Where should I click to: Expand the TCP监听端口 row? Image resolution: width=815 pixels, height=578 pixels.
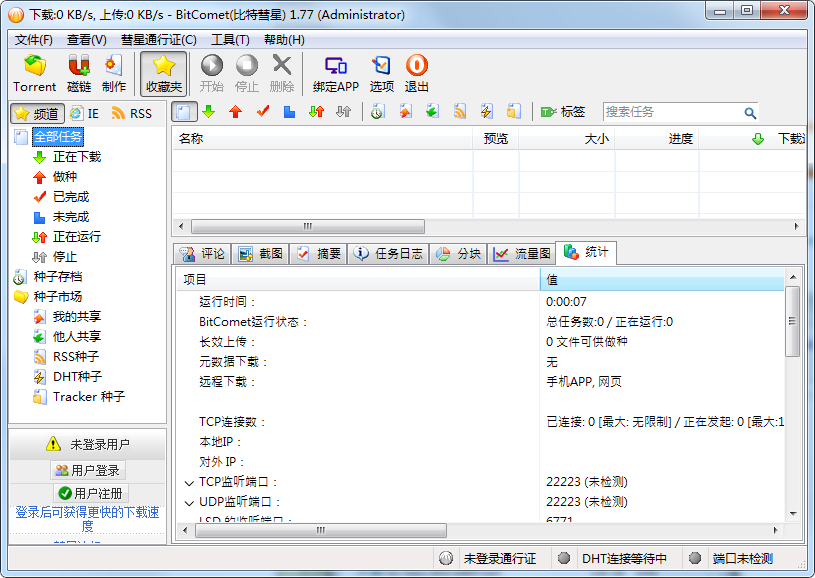pyautogui.click(x=189, y=482)
